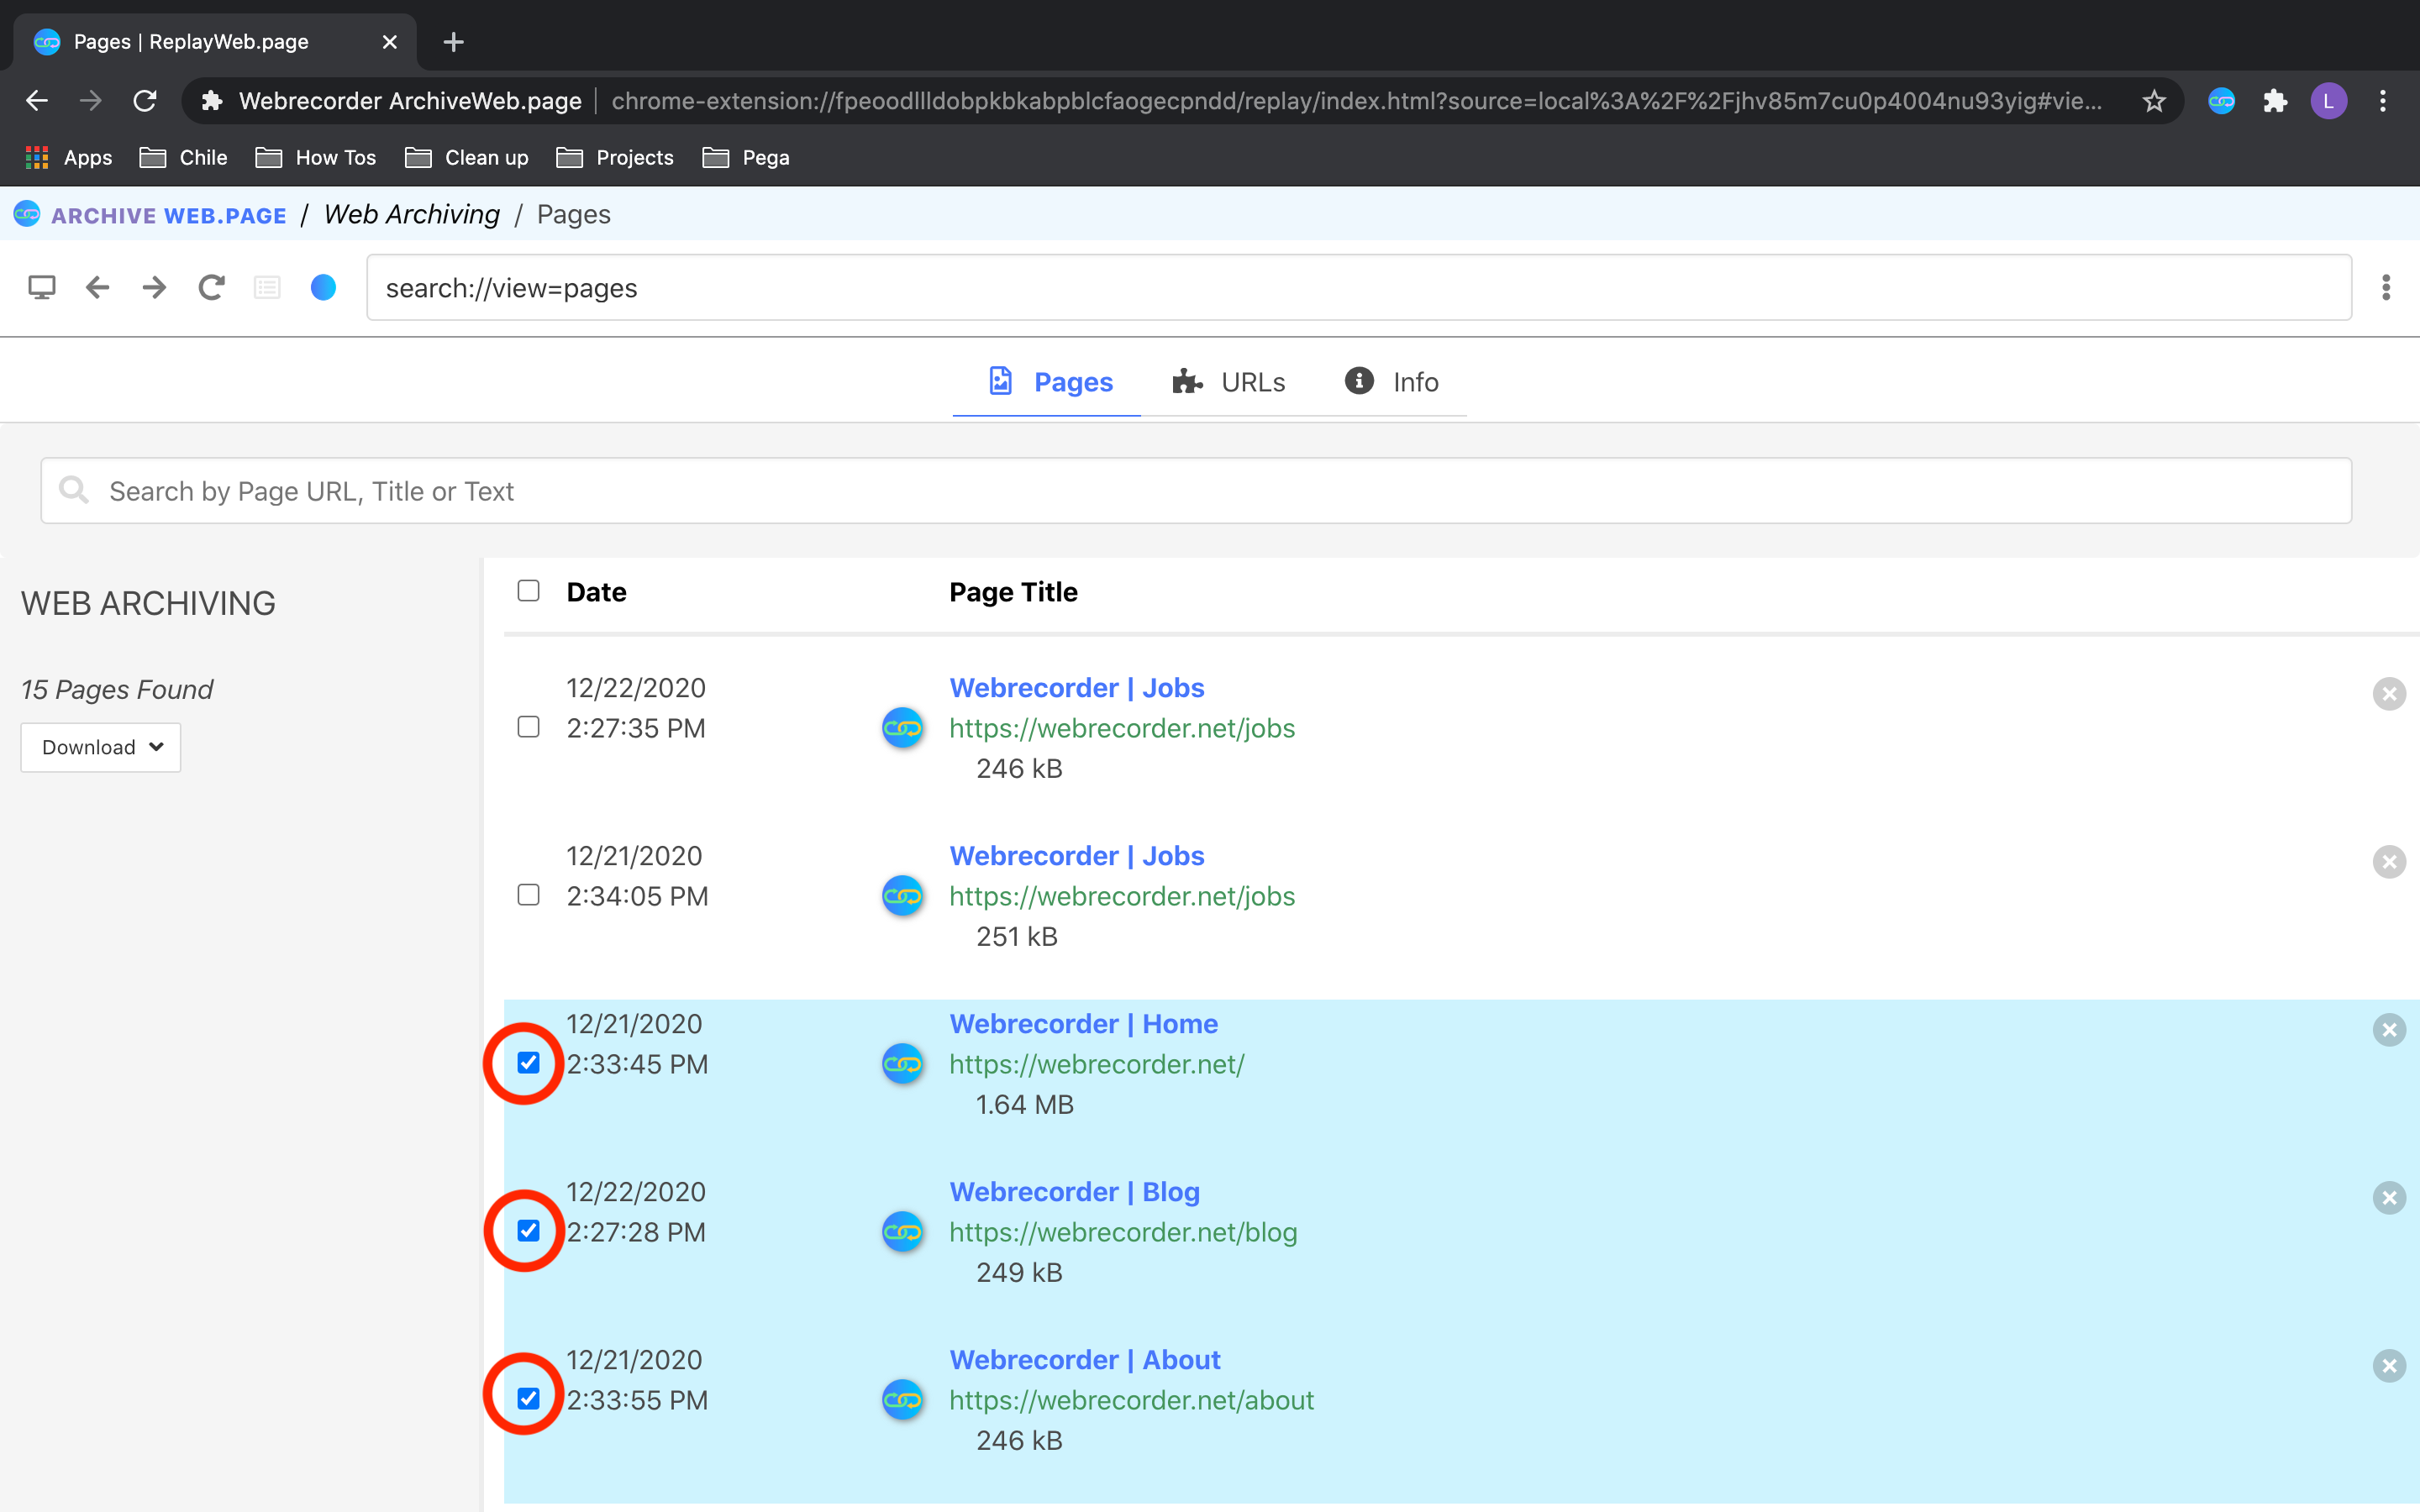Open the Chrome extensions puzzle icon

(x=2275, y=101)
